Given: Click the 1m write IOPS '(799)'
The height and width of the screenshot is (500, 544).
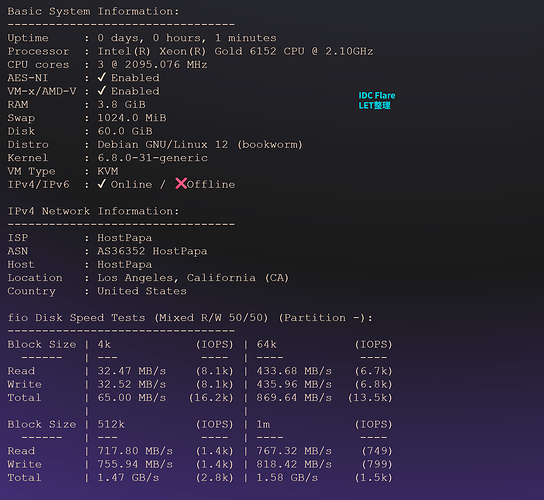Looking at the screenshot, I should (x=377, y=464).
